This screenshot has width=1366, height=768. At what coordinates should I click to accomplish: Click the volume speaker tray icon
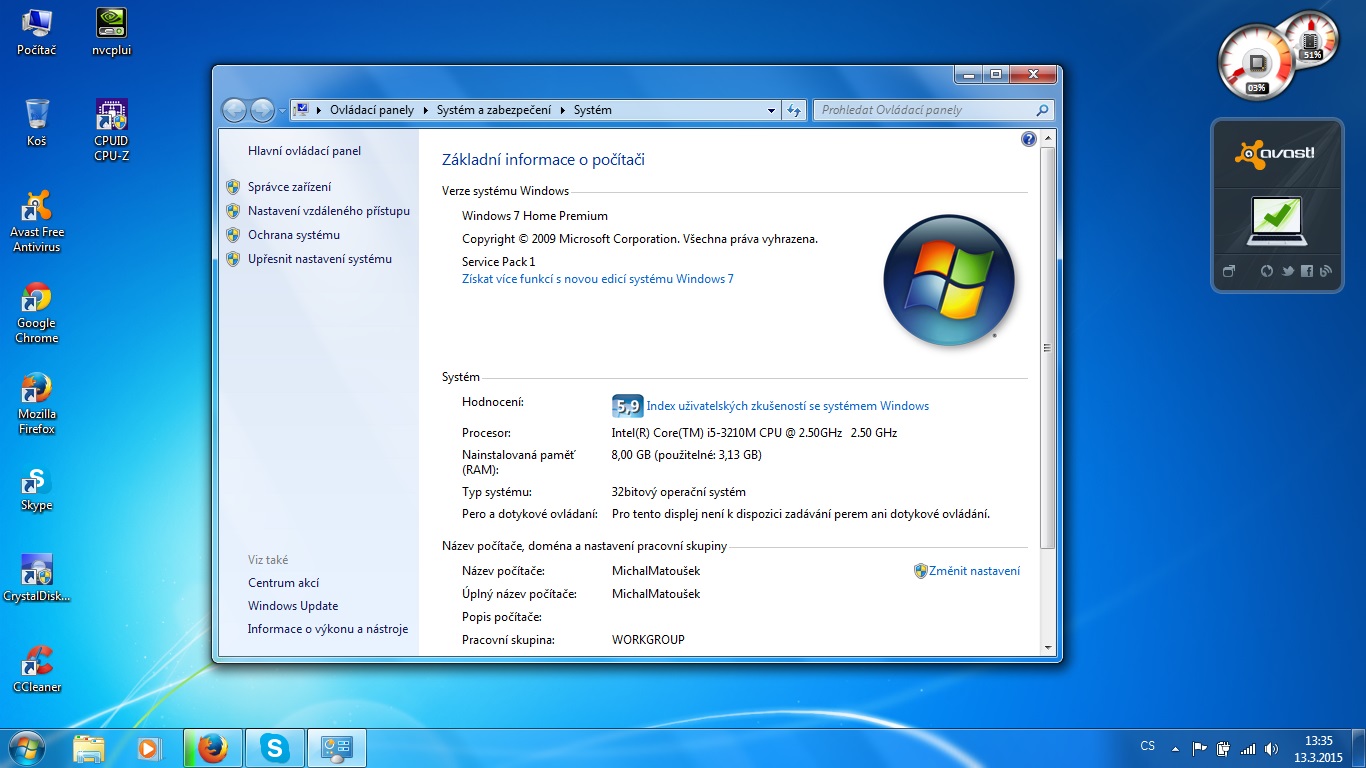click(1271, 748)
